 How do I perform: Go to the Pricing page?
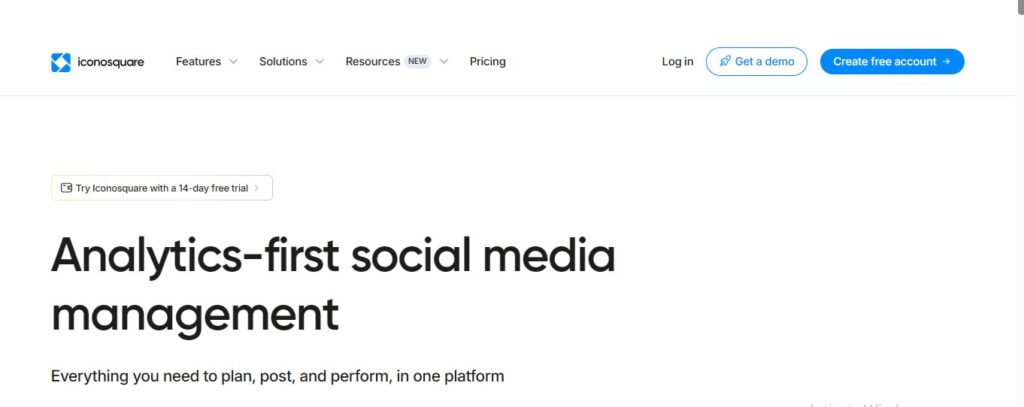click(487, 62)
